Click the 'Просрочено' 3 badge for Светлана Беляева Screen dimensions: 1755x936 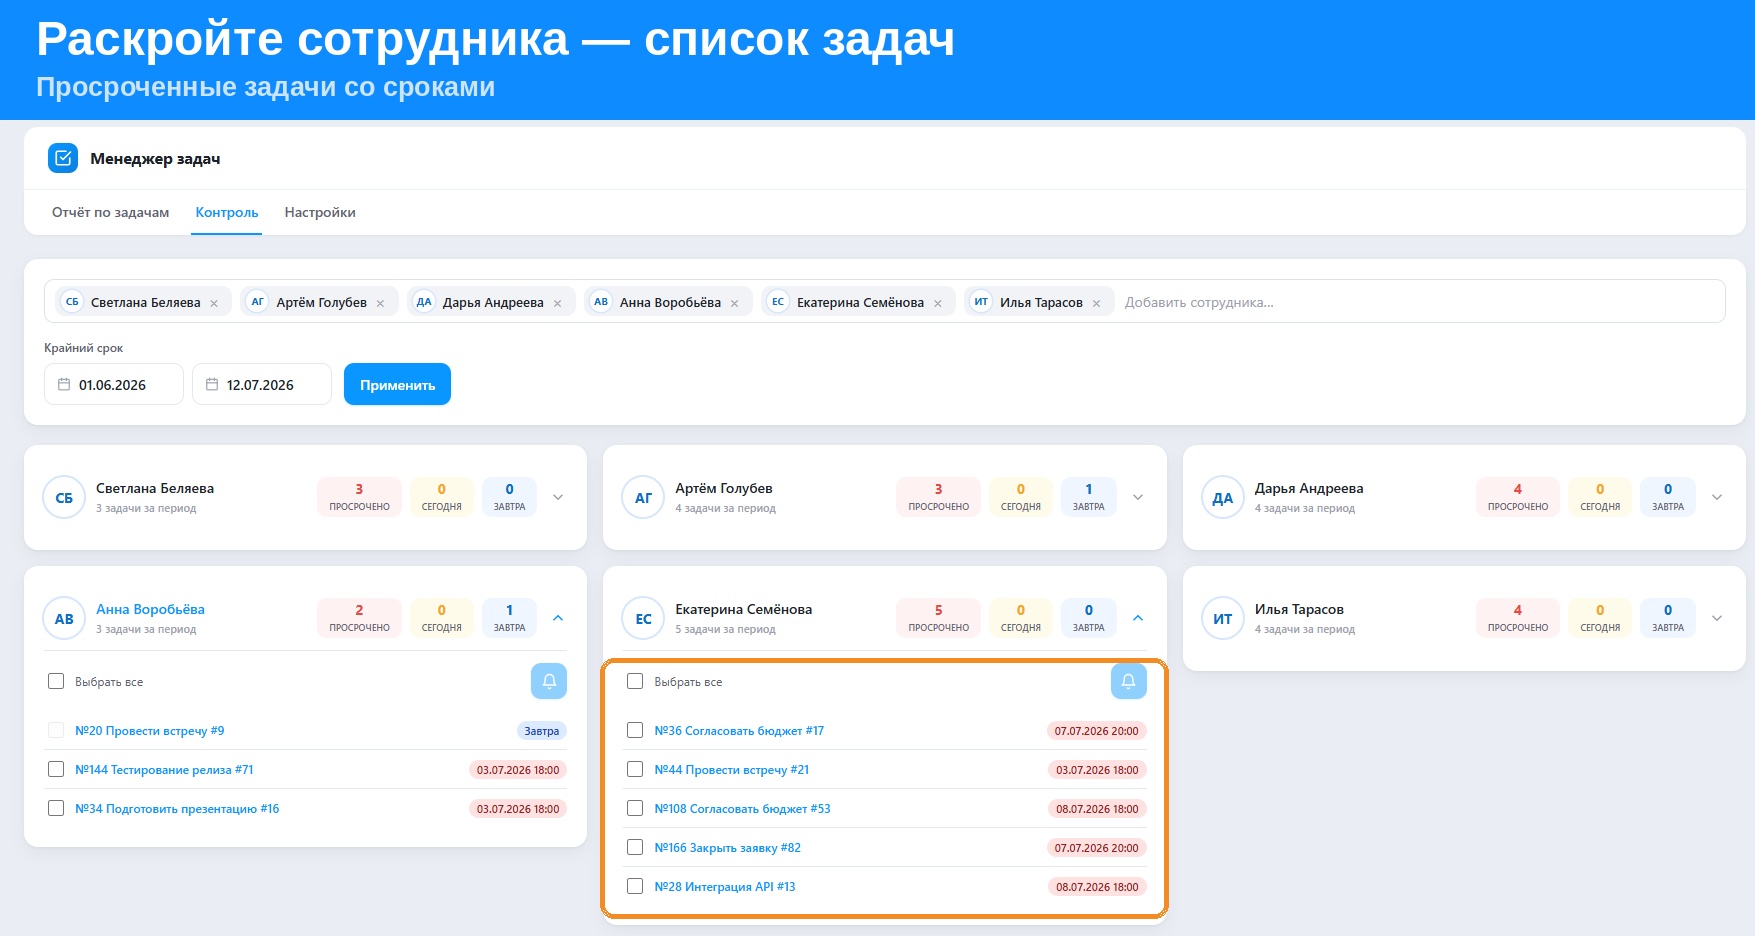[x=359, y=497]
